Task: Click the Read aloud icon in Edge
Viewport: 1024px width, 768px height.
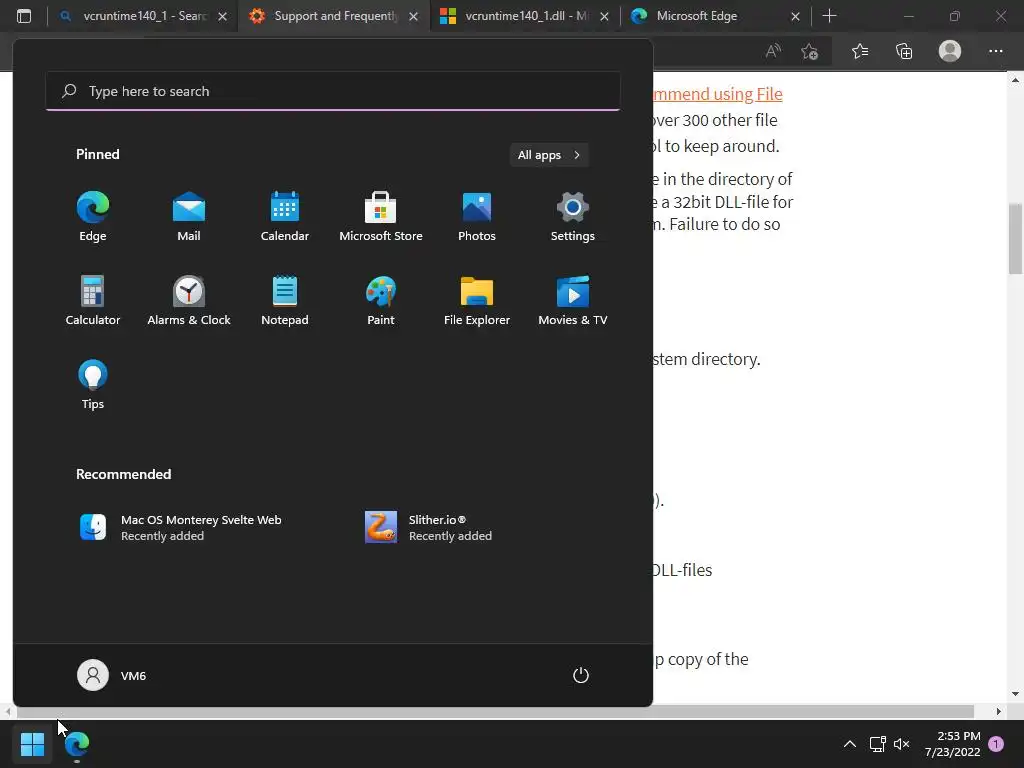Action: point(773,51)
